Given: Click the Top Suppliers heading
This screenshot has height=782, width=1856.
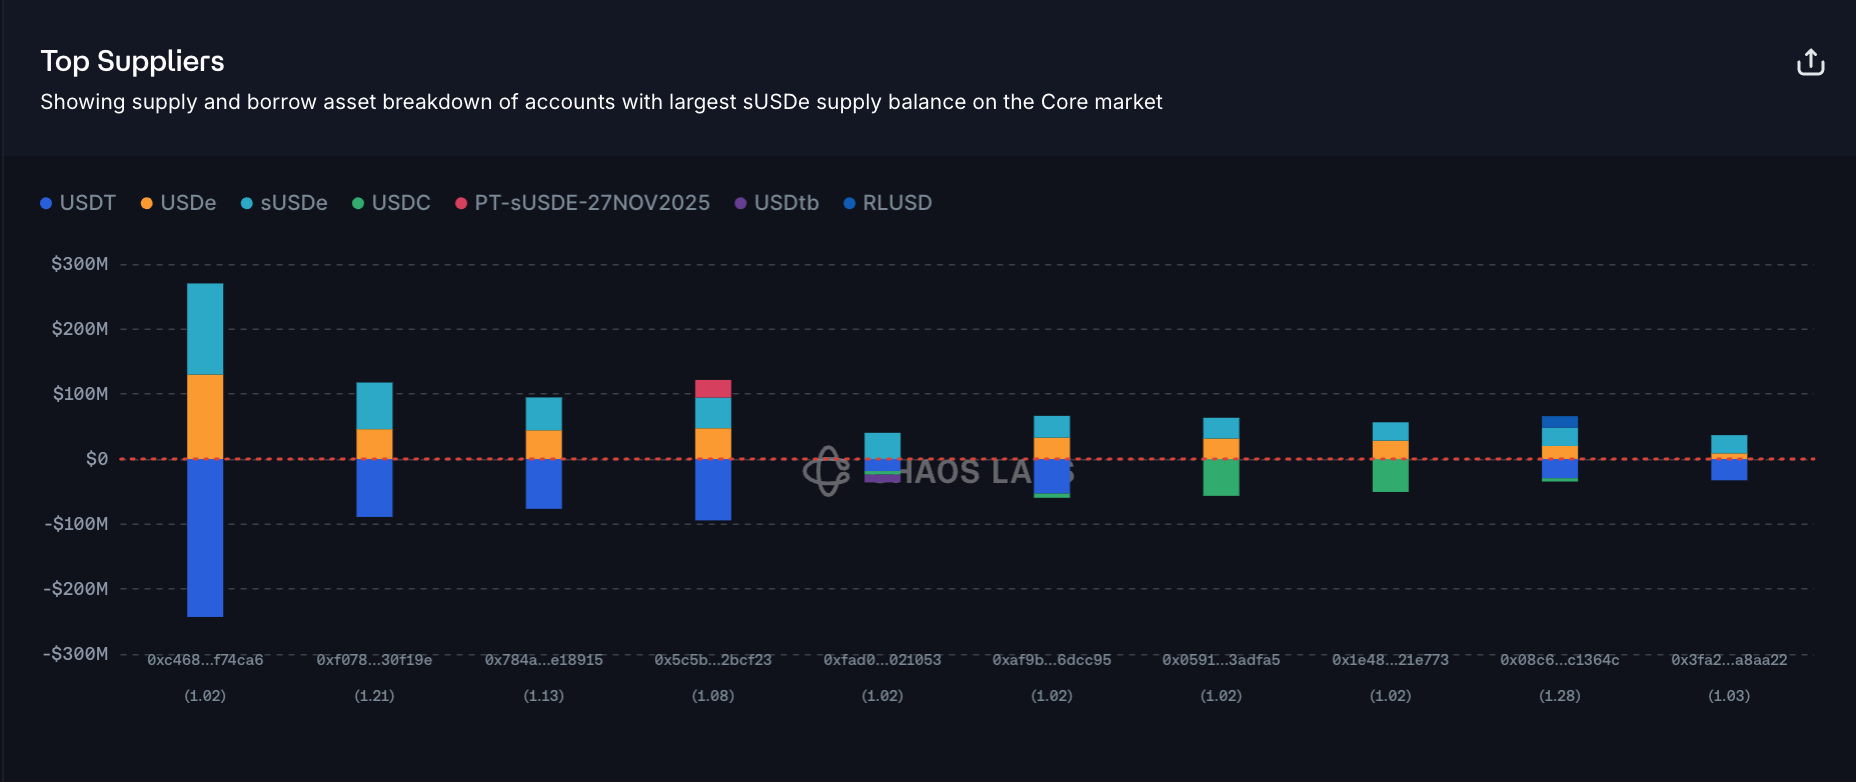Looking at the screenshot, I should coord(132,61).
